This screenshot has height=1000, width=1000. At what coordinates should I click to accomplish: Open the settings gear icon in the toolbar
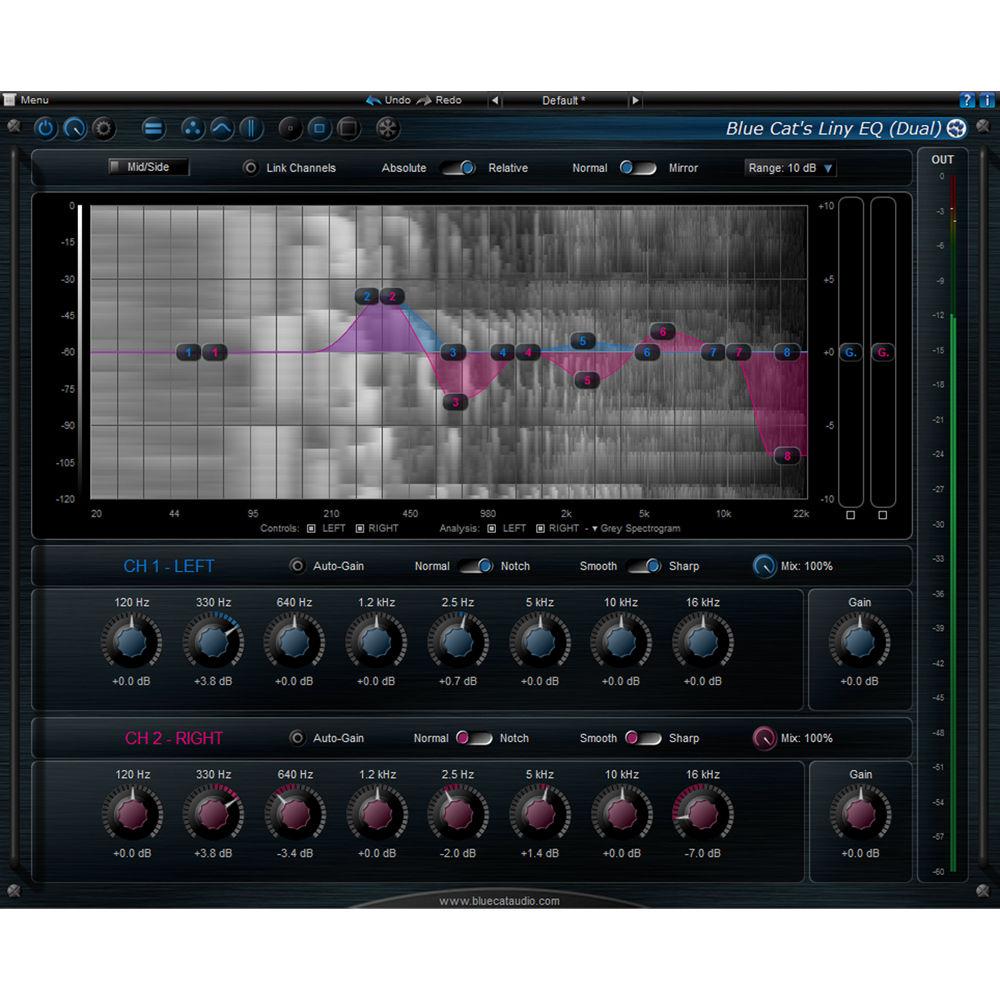103,129
